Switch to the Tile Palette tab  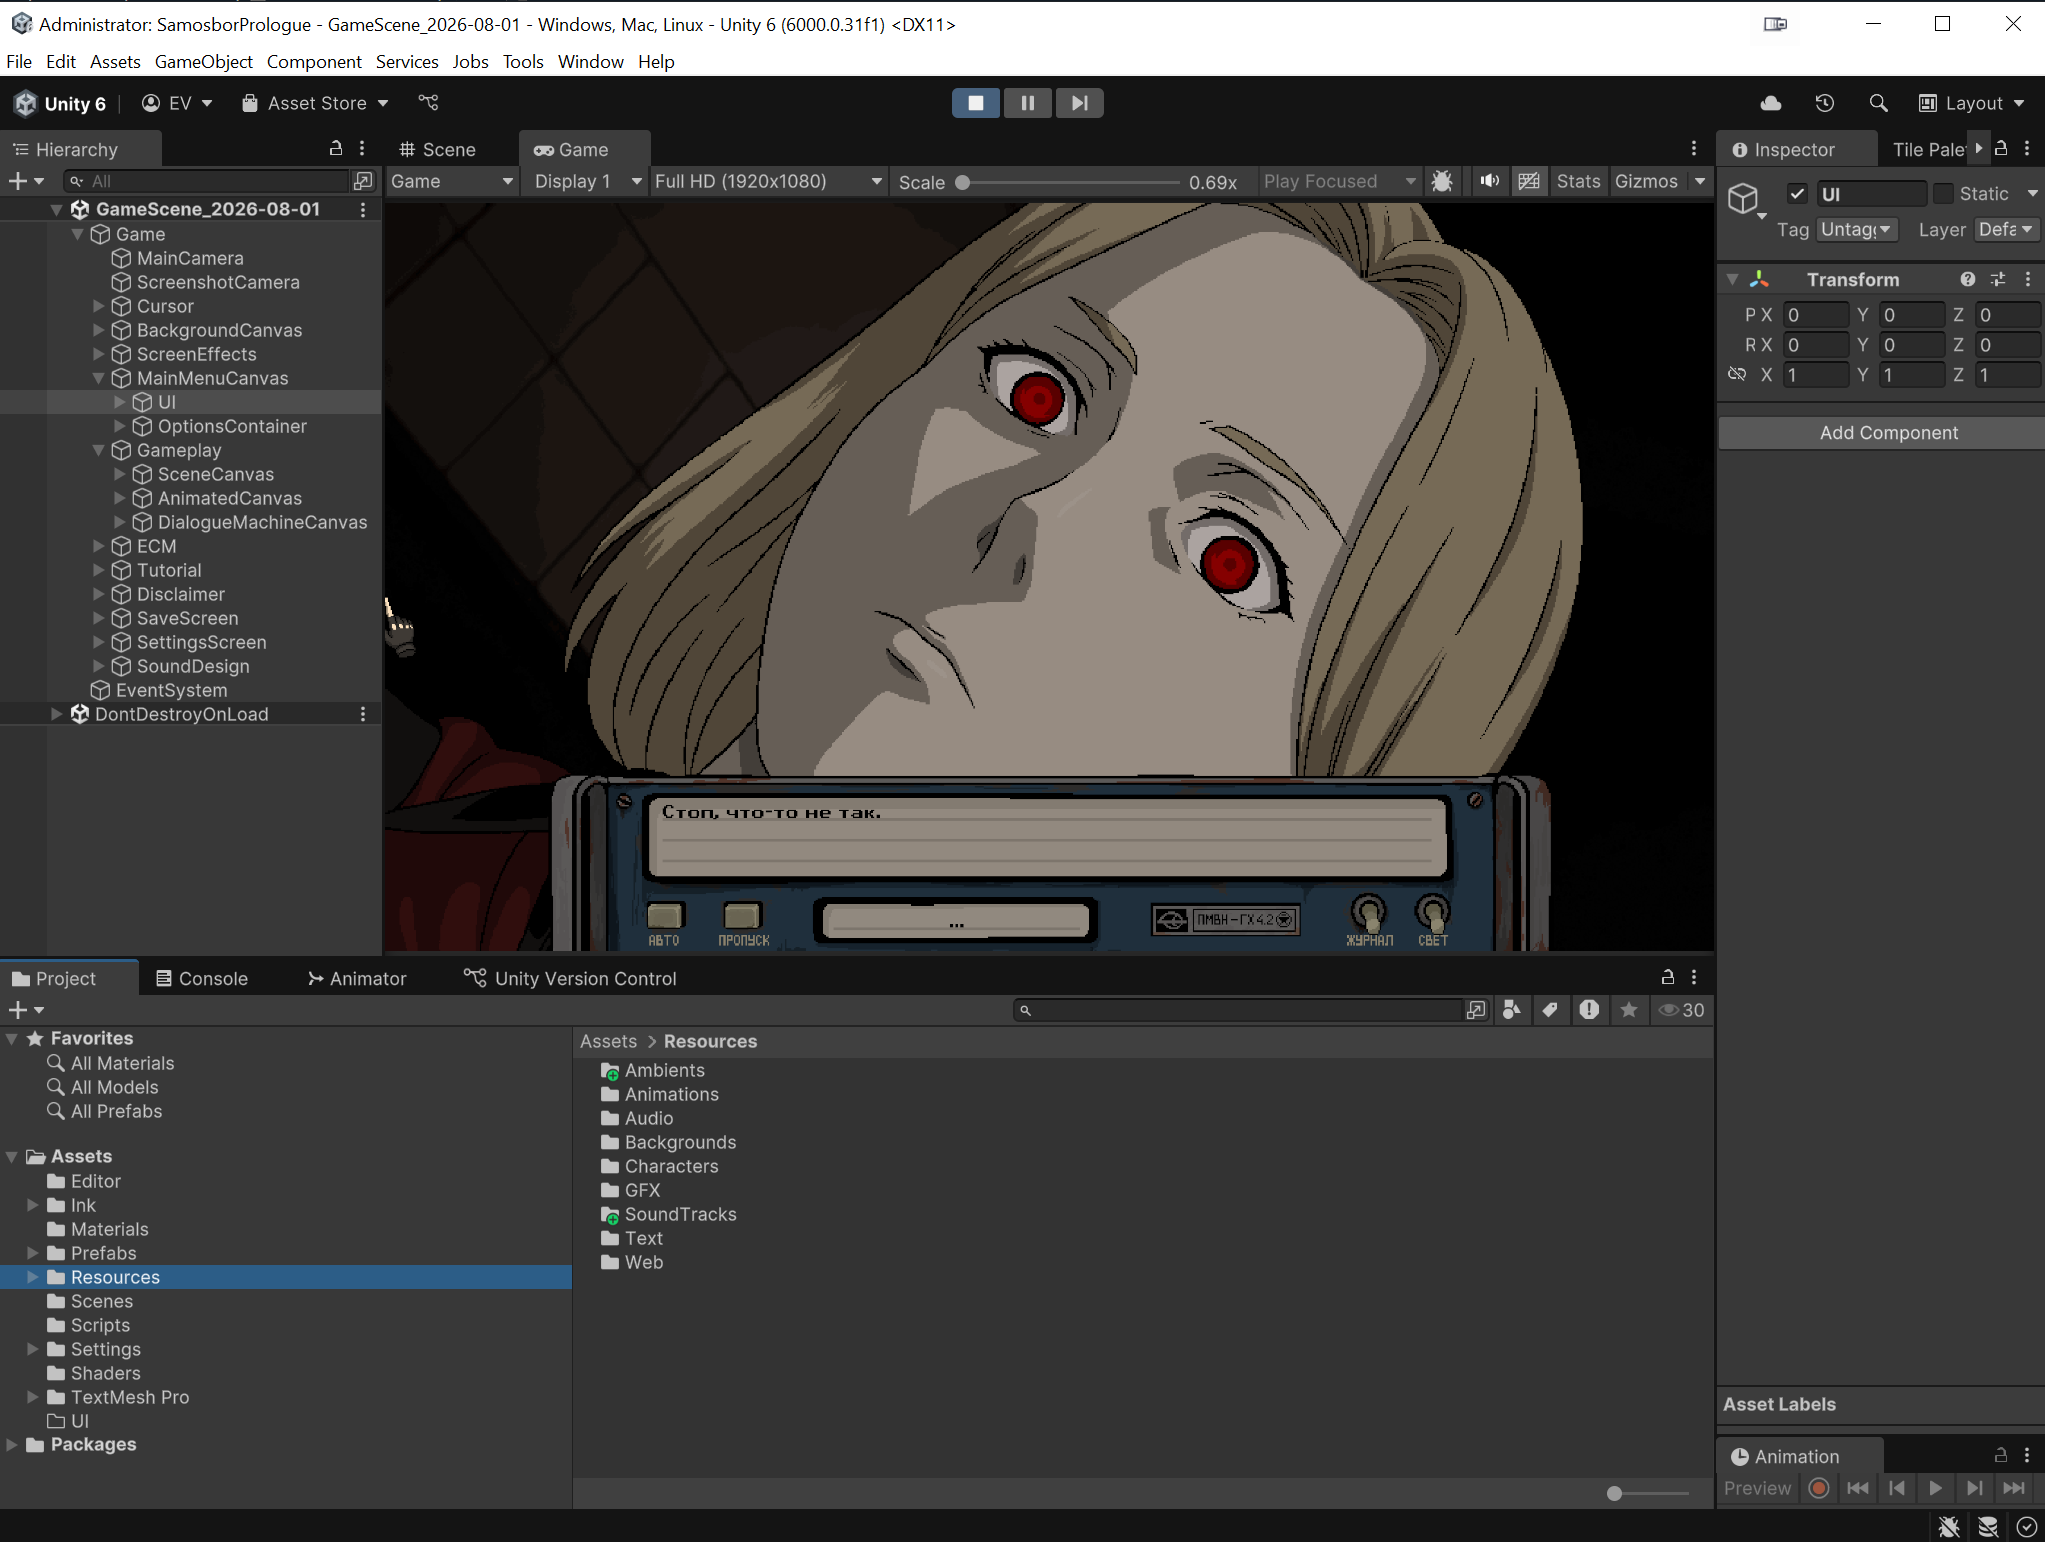pyautogui.click(x=1929, y=149)
